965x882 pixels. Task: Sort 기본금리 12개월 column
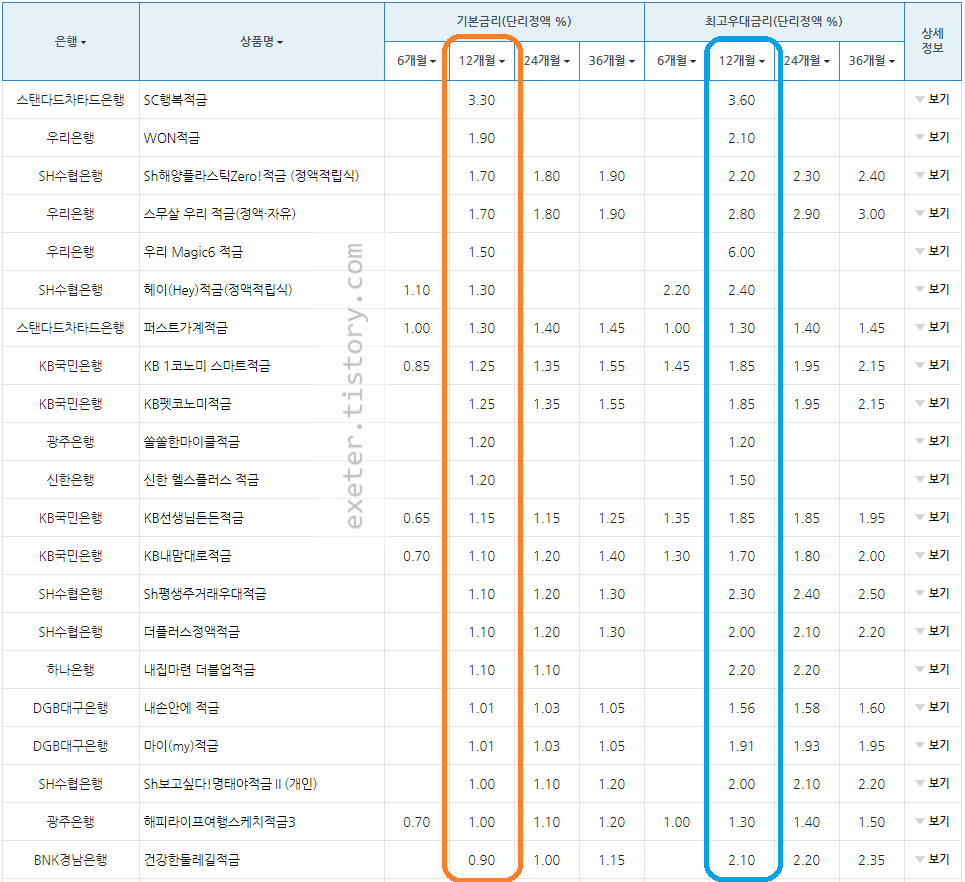click(482, 60)
